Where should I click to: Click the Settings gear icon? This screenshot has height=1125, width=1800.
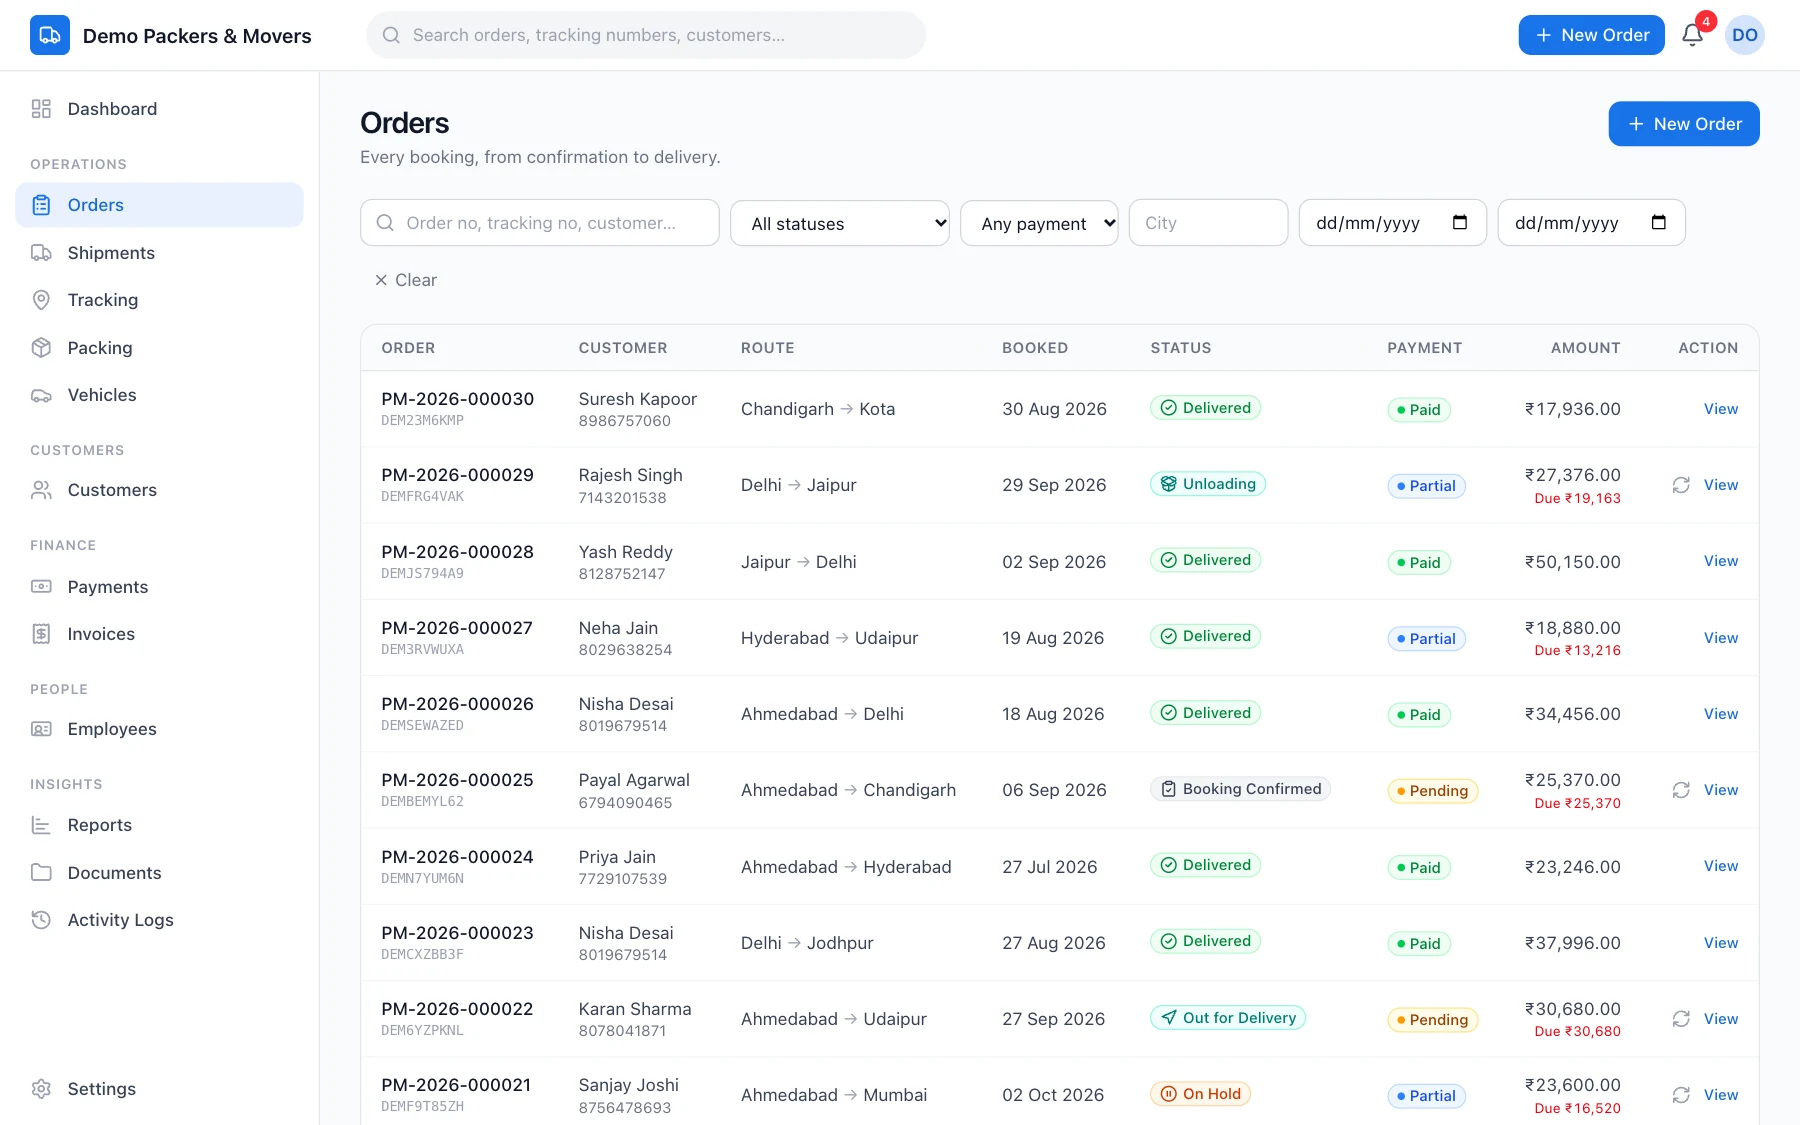[41, 1089]
